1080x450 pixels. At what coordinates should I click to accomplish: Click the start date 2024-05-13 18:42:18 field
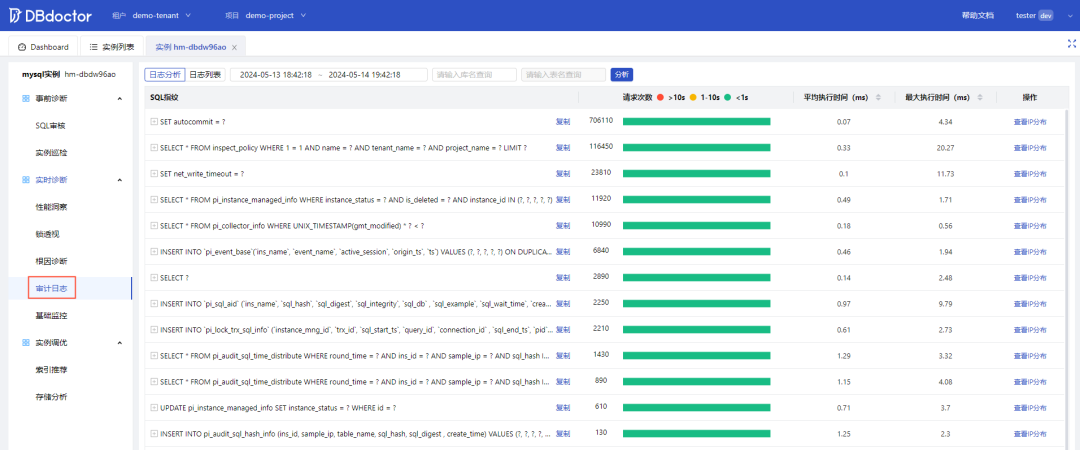[x=276, y=74]
